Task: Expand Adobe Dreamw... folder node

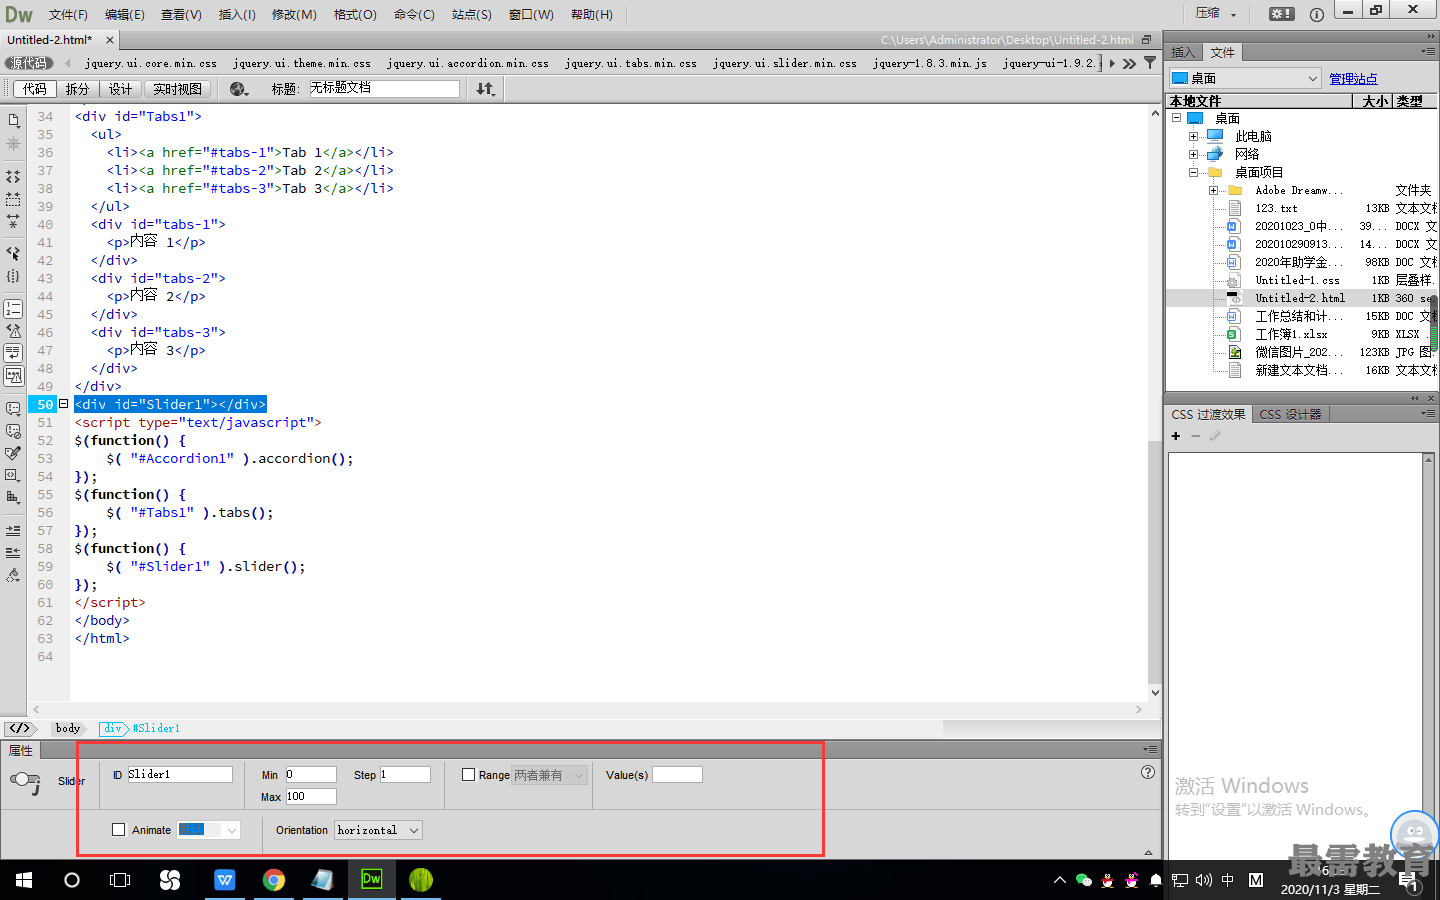Action: (1213, 190)
